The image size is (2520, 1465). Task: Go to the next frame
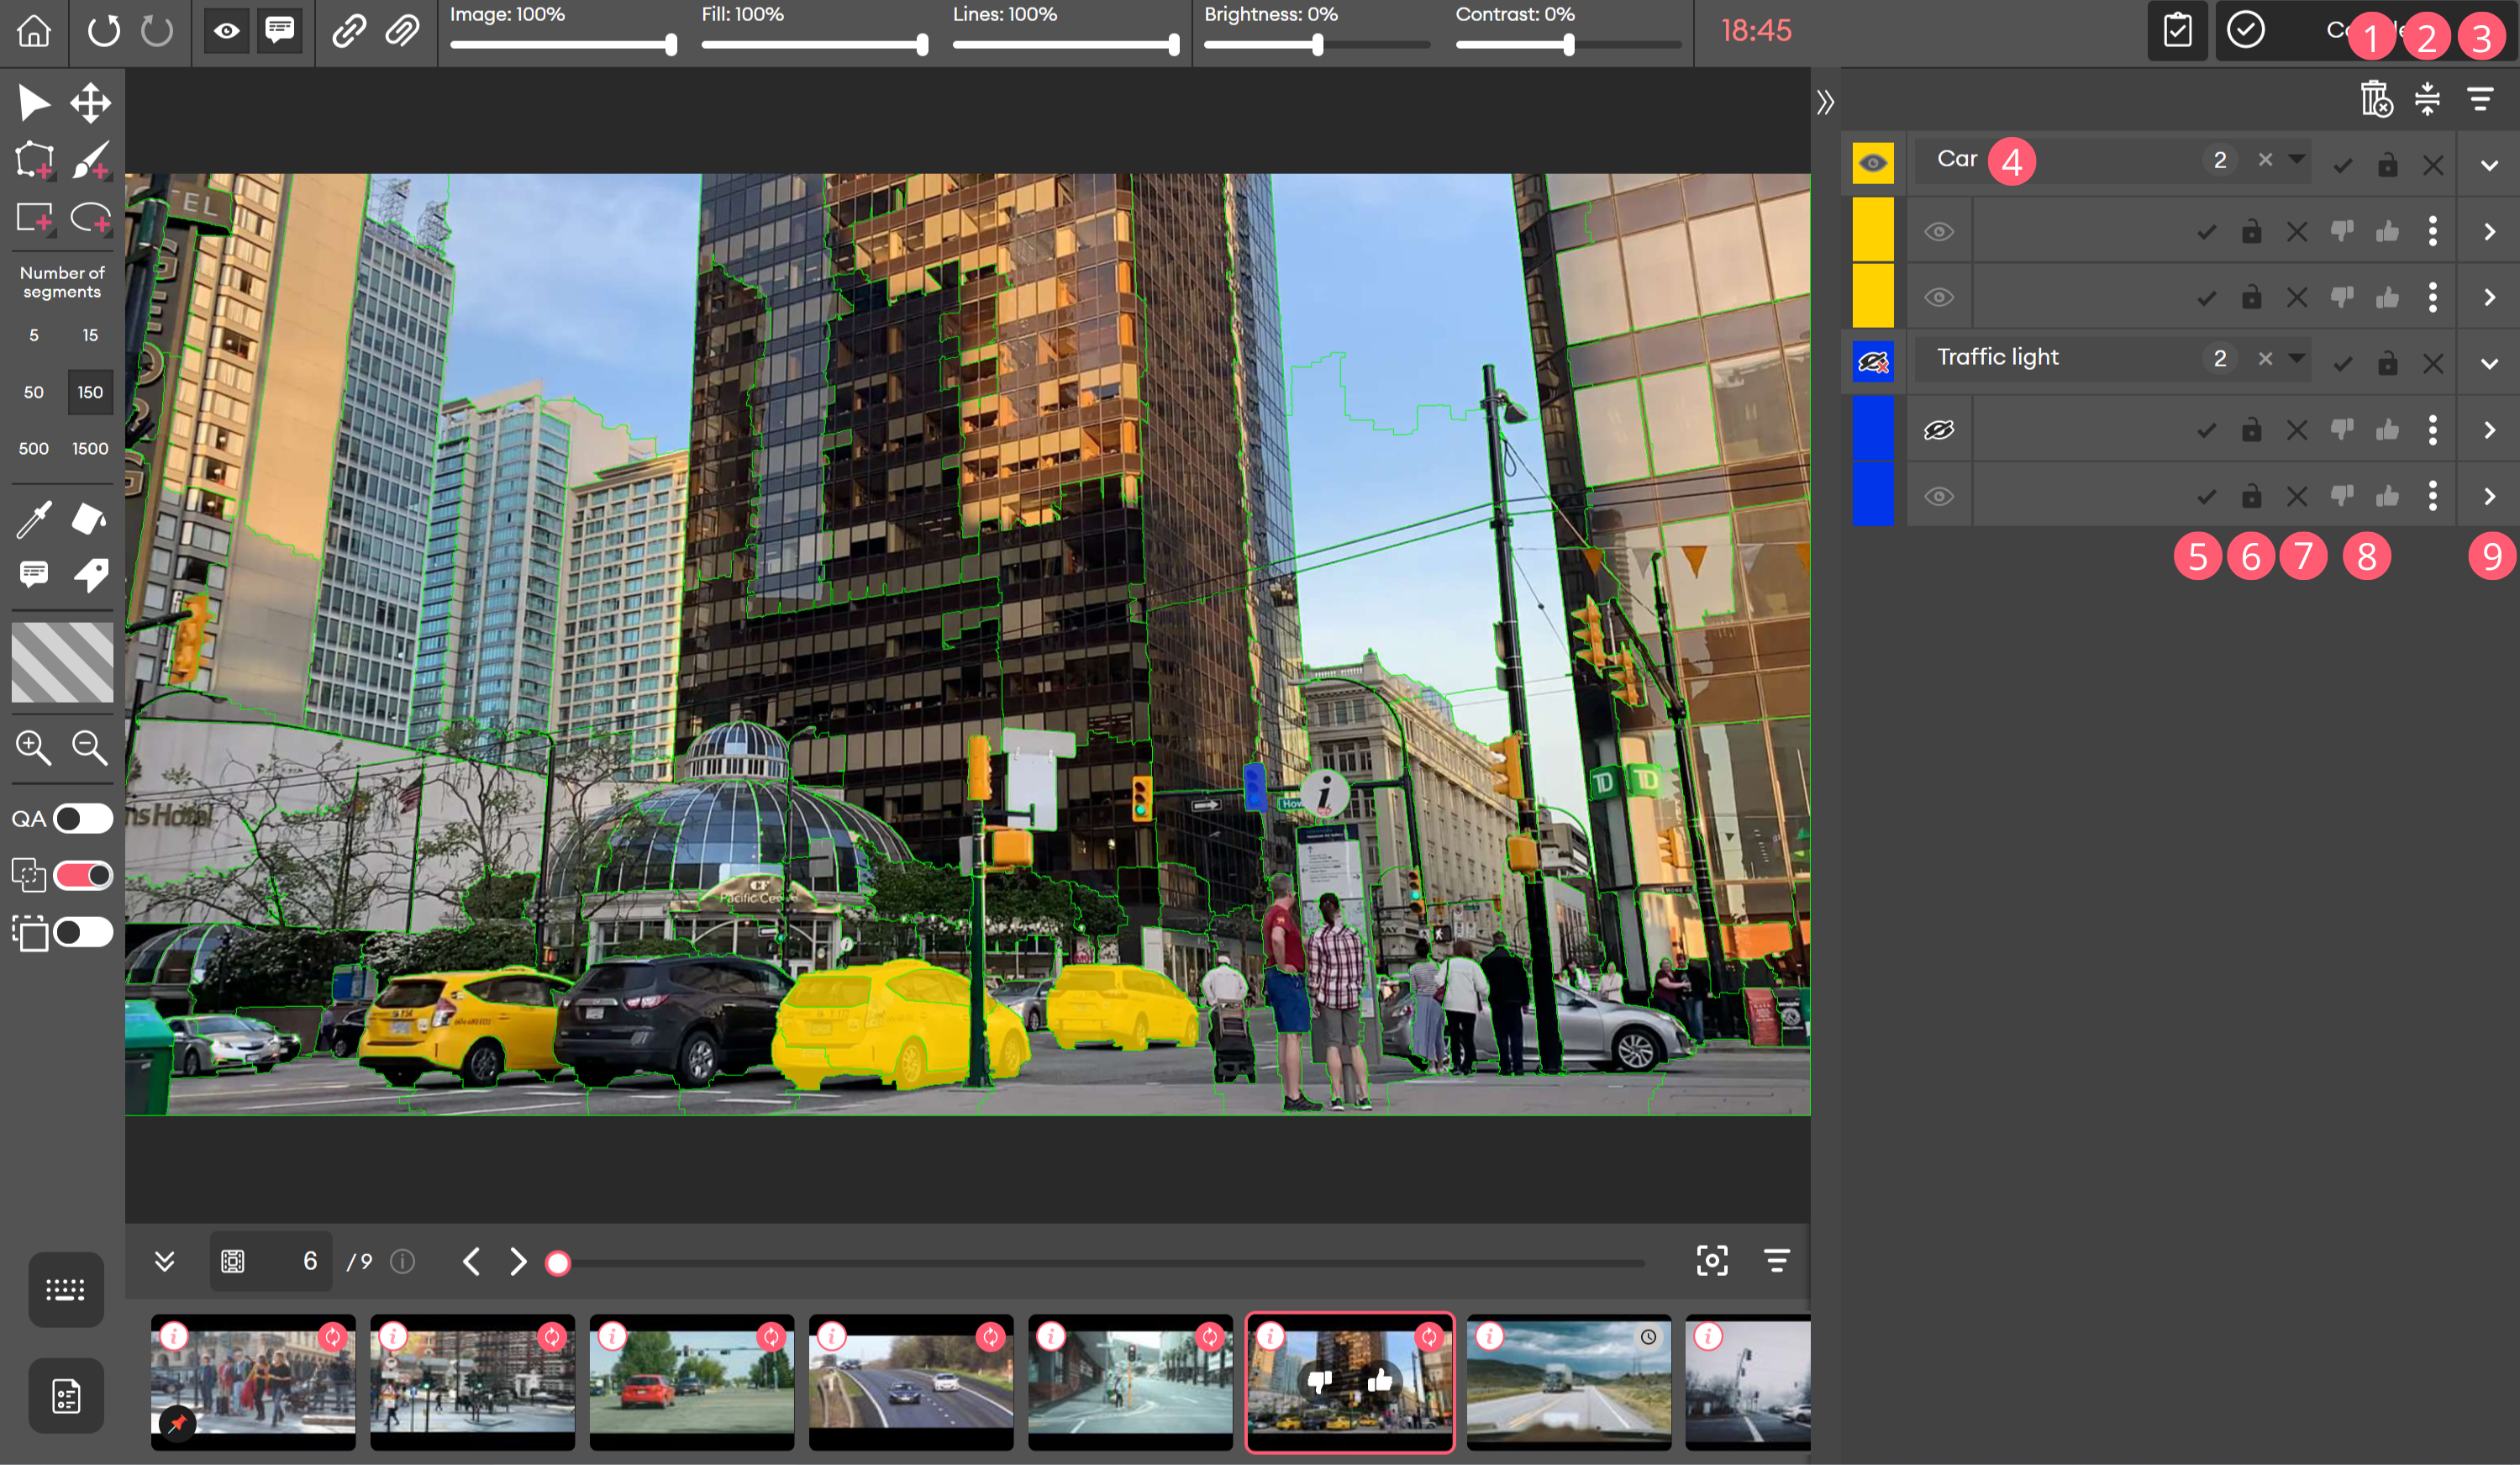click(x=518, y=1261)
